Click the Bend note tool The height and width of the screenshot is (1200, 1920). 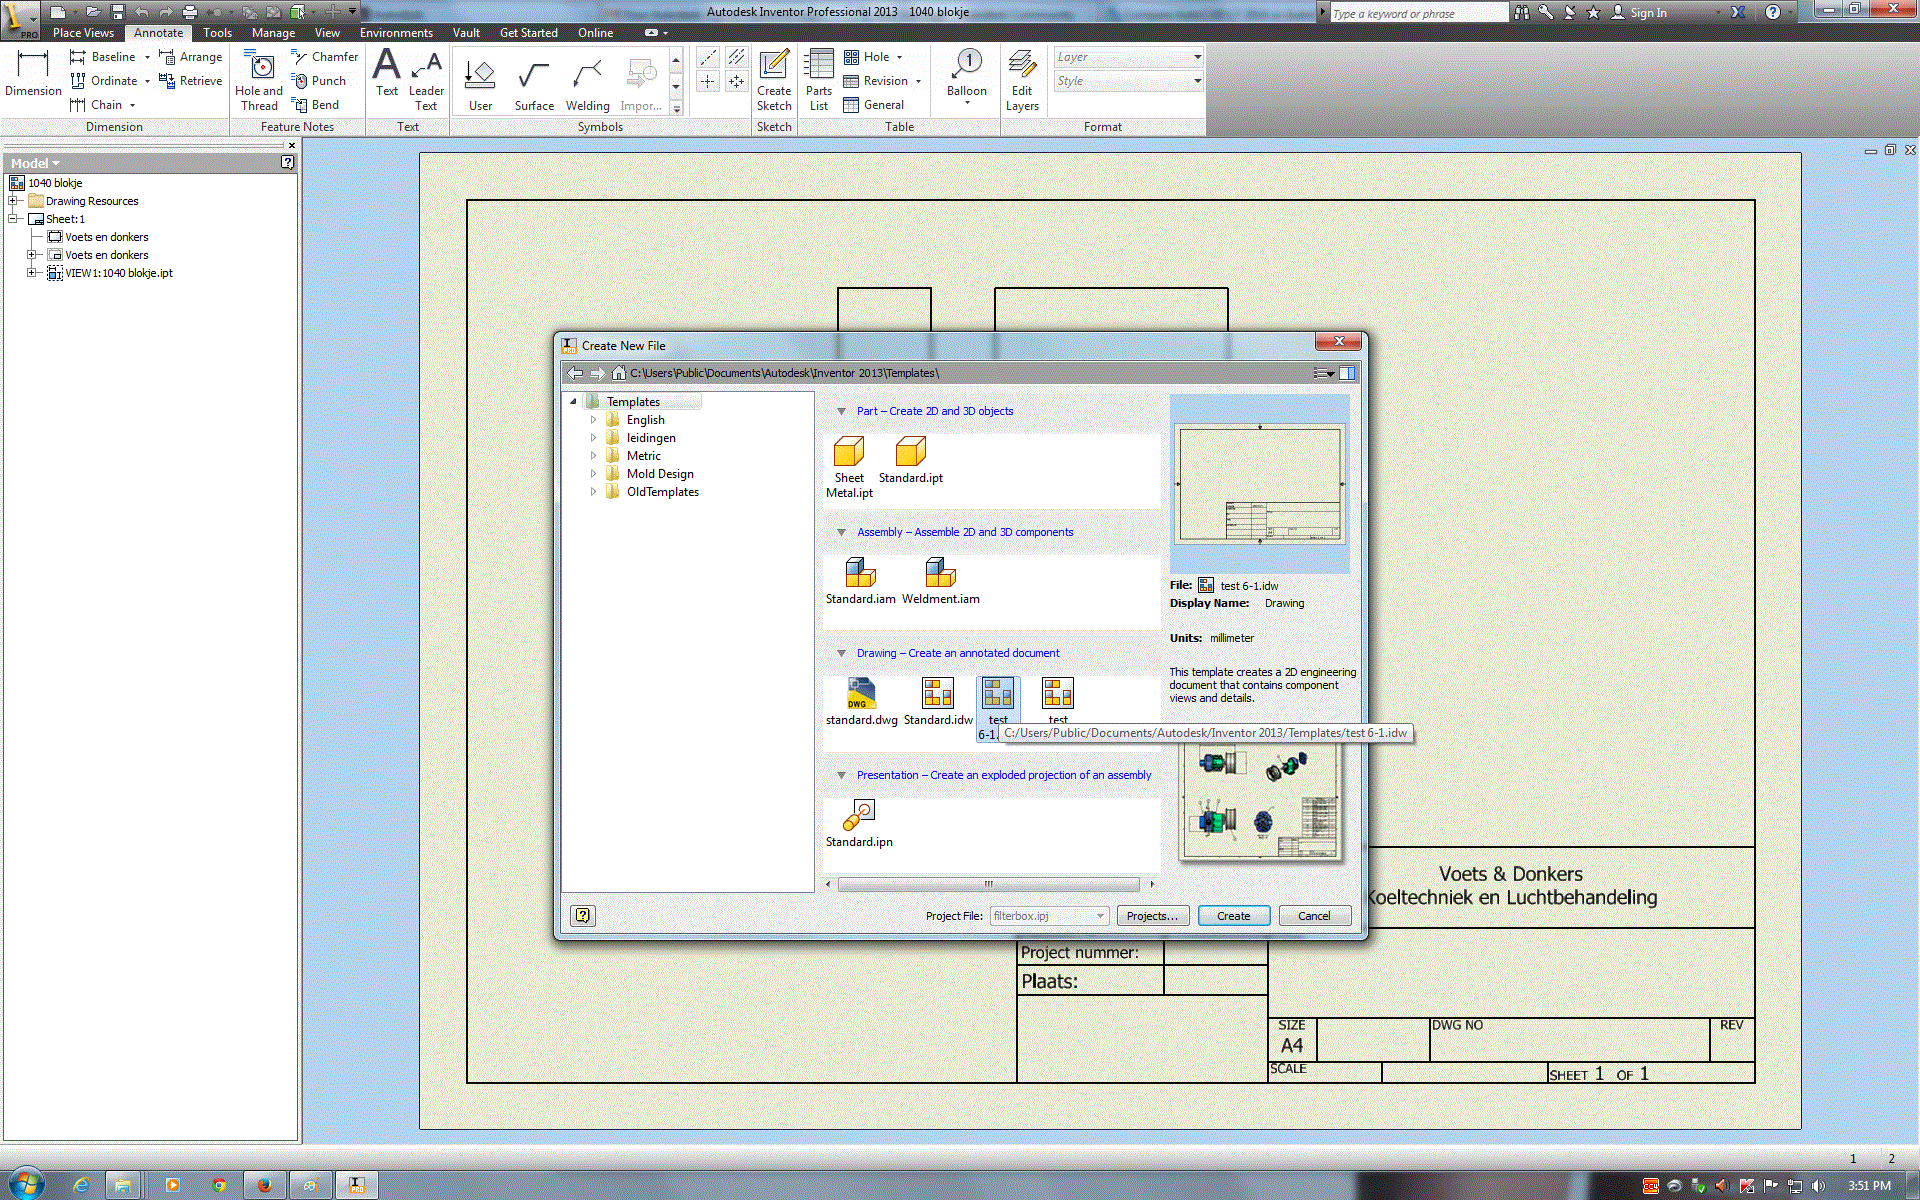[315, 105]
